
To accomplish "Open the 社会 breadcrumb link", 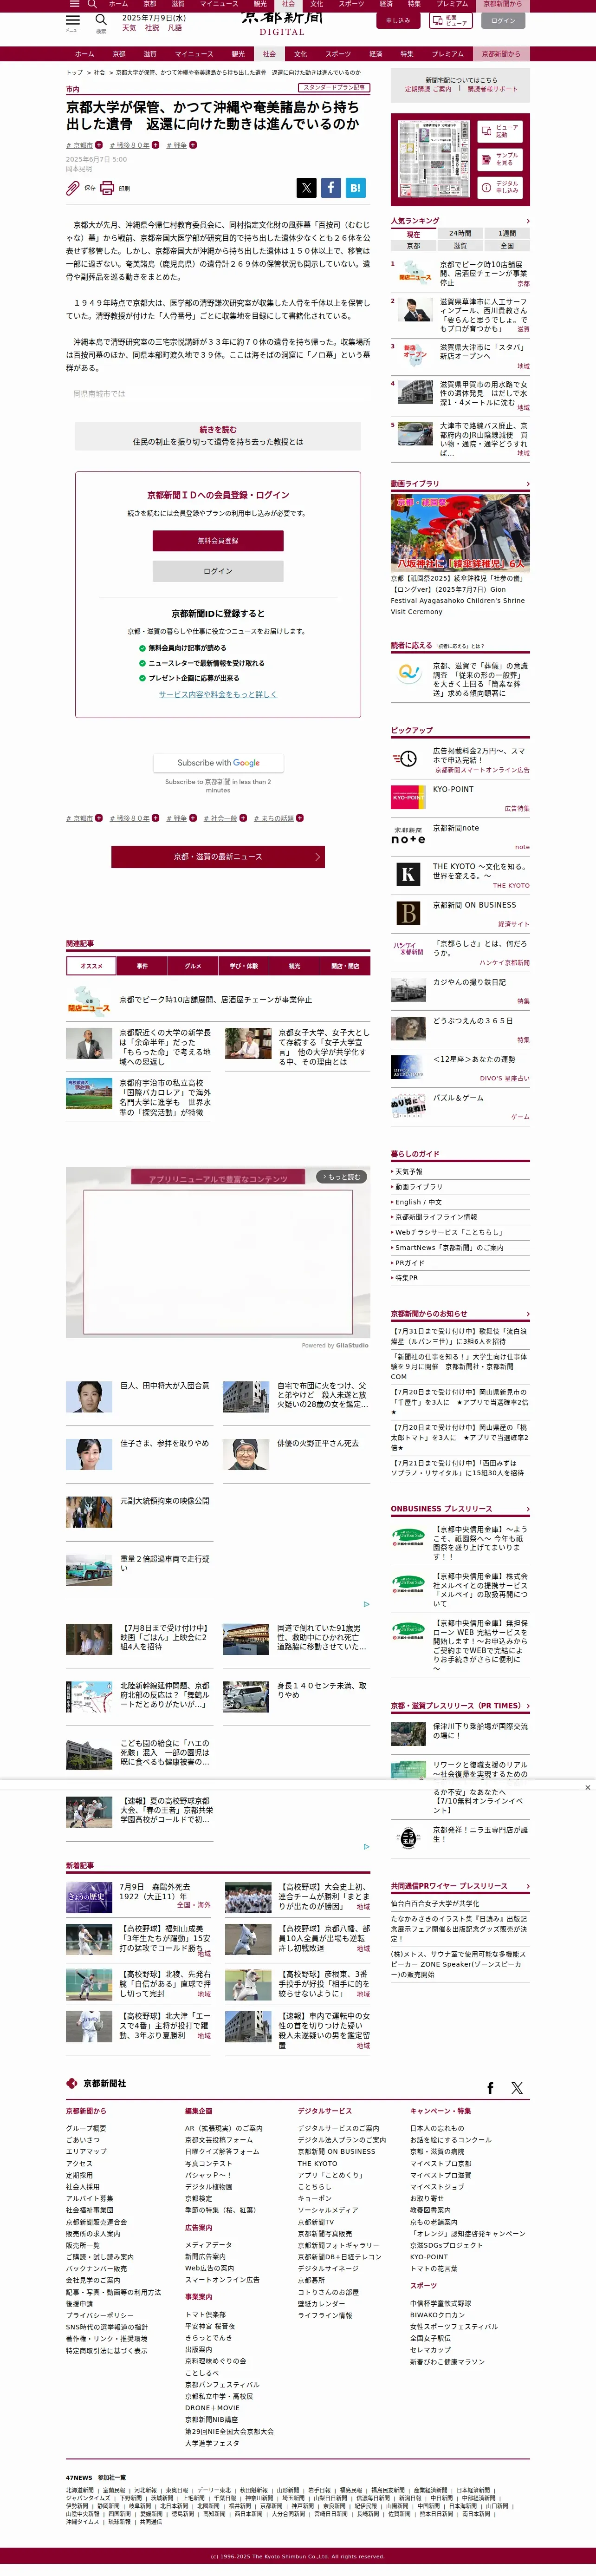I will [x=99, y=73].
